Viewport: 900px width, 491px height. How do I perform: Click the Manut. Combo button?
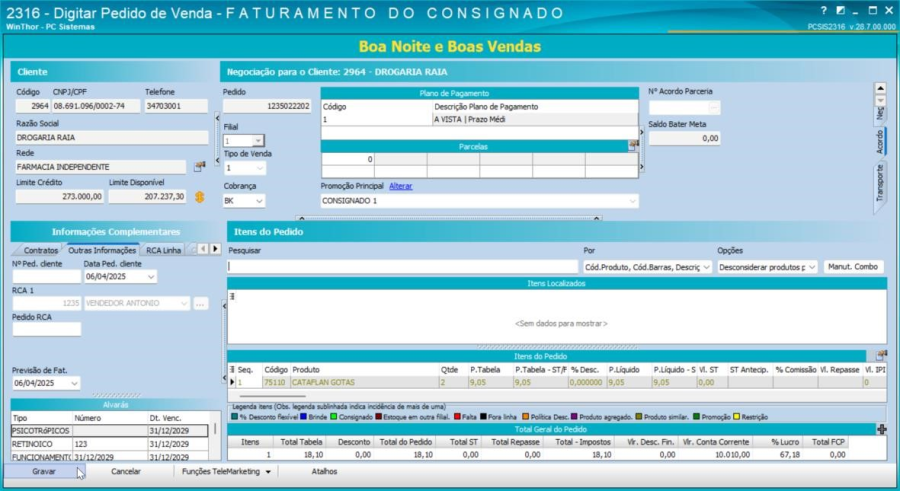click(x=852, y=266)
